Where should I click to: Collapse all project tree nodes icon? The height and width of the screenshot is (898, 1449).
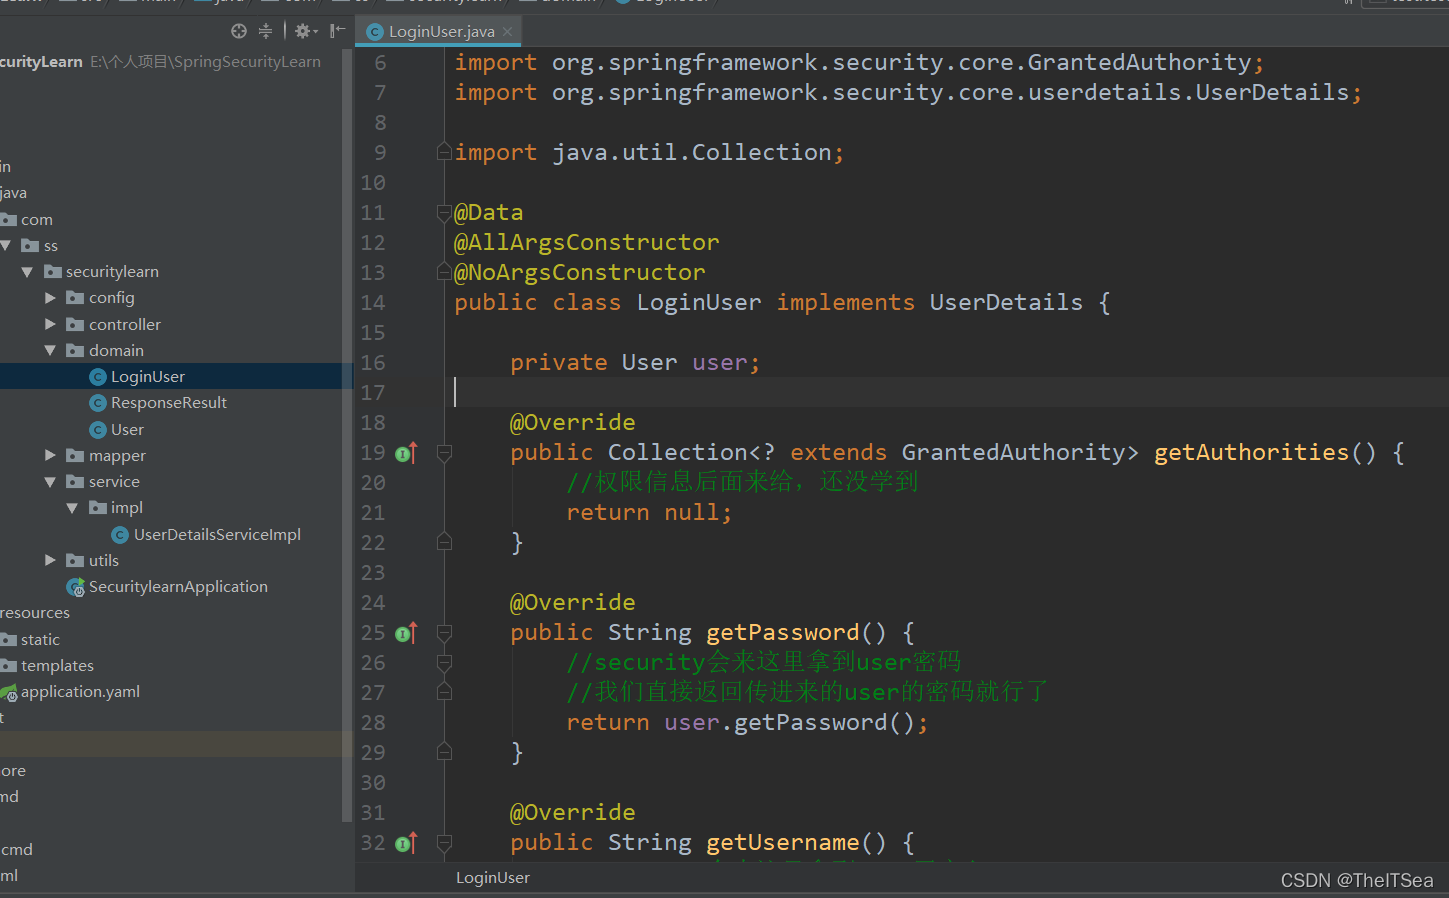click(265, 31)
